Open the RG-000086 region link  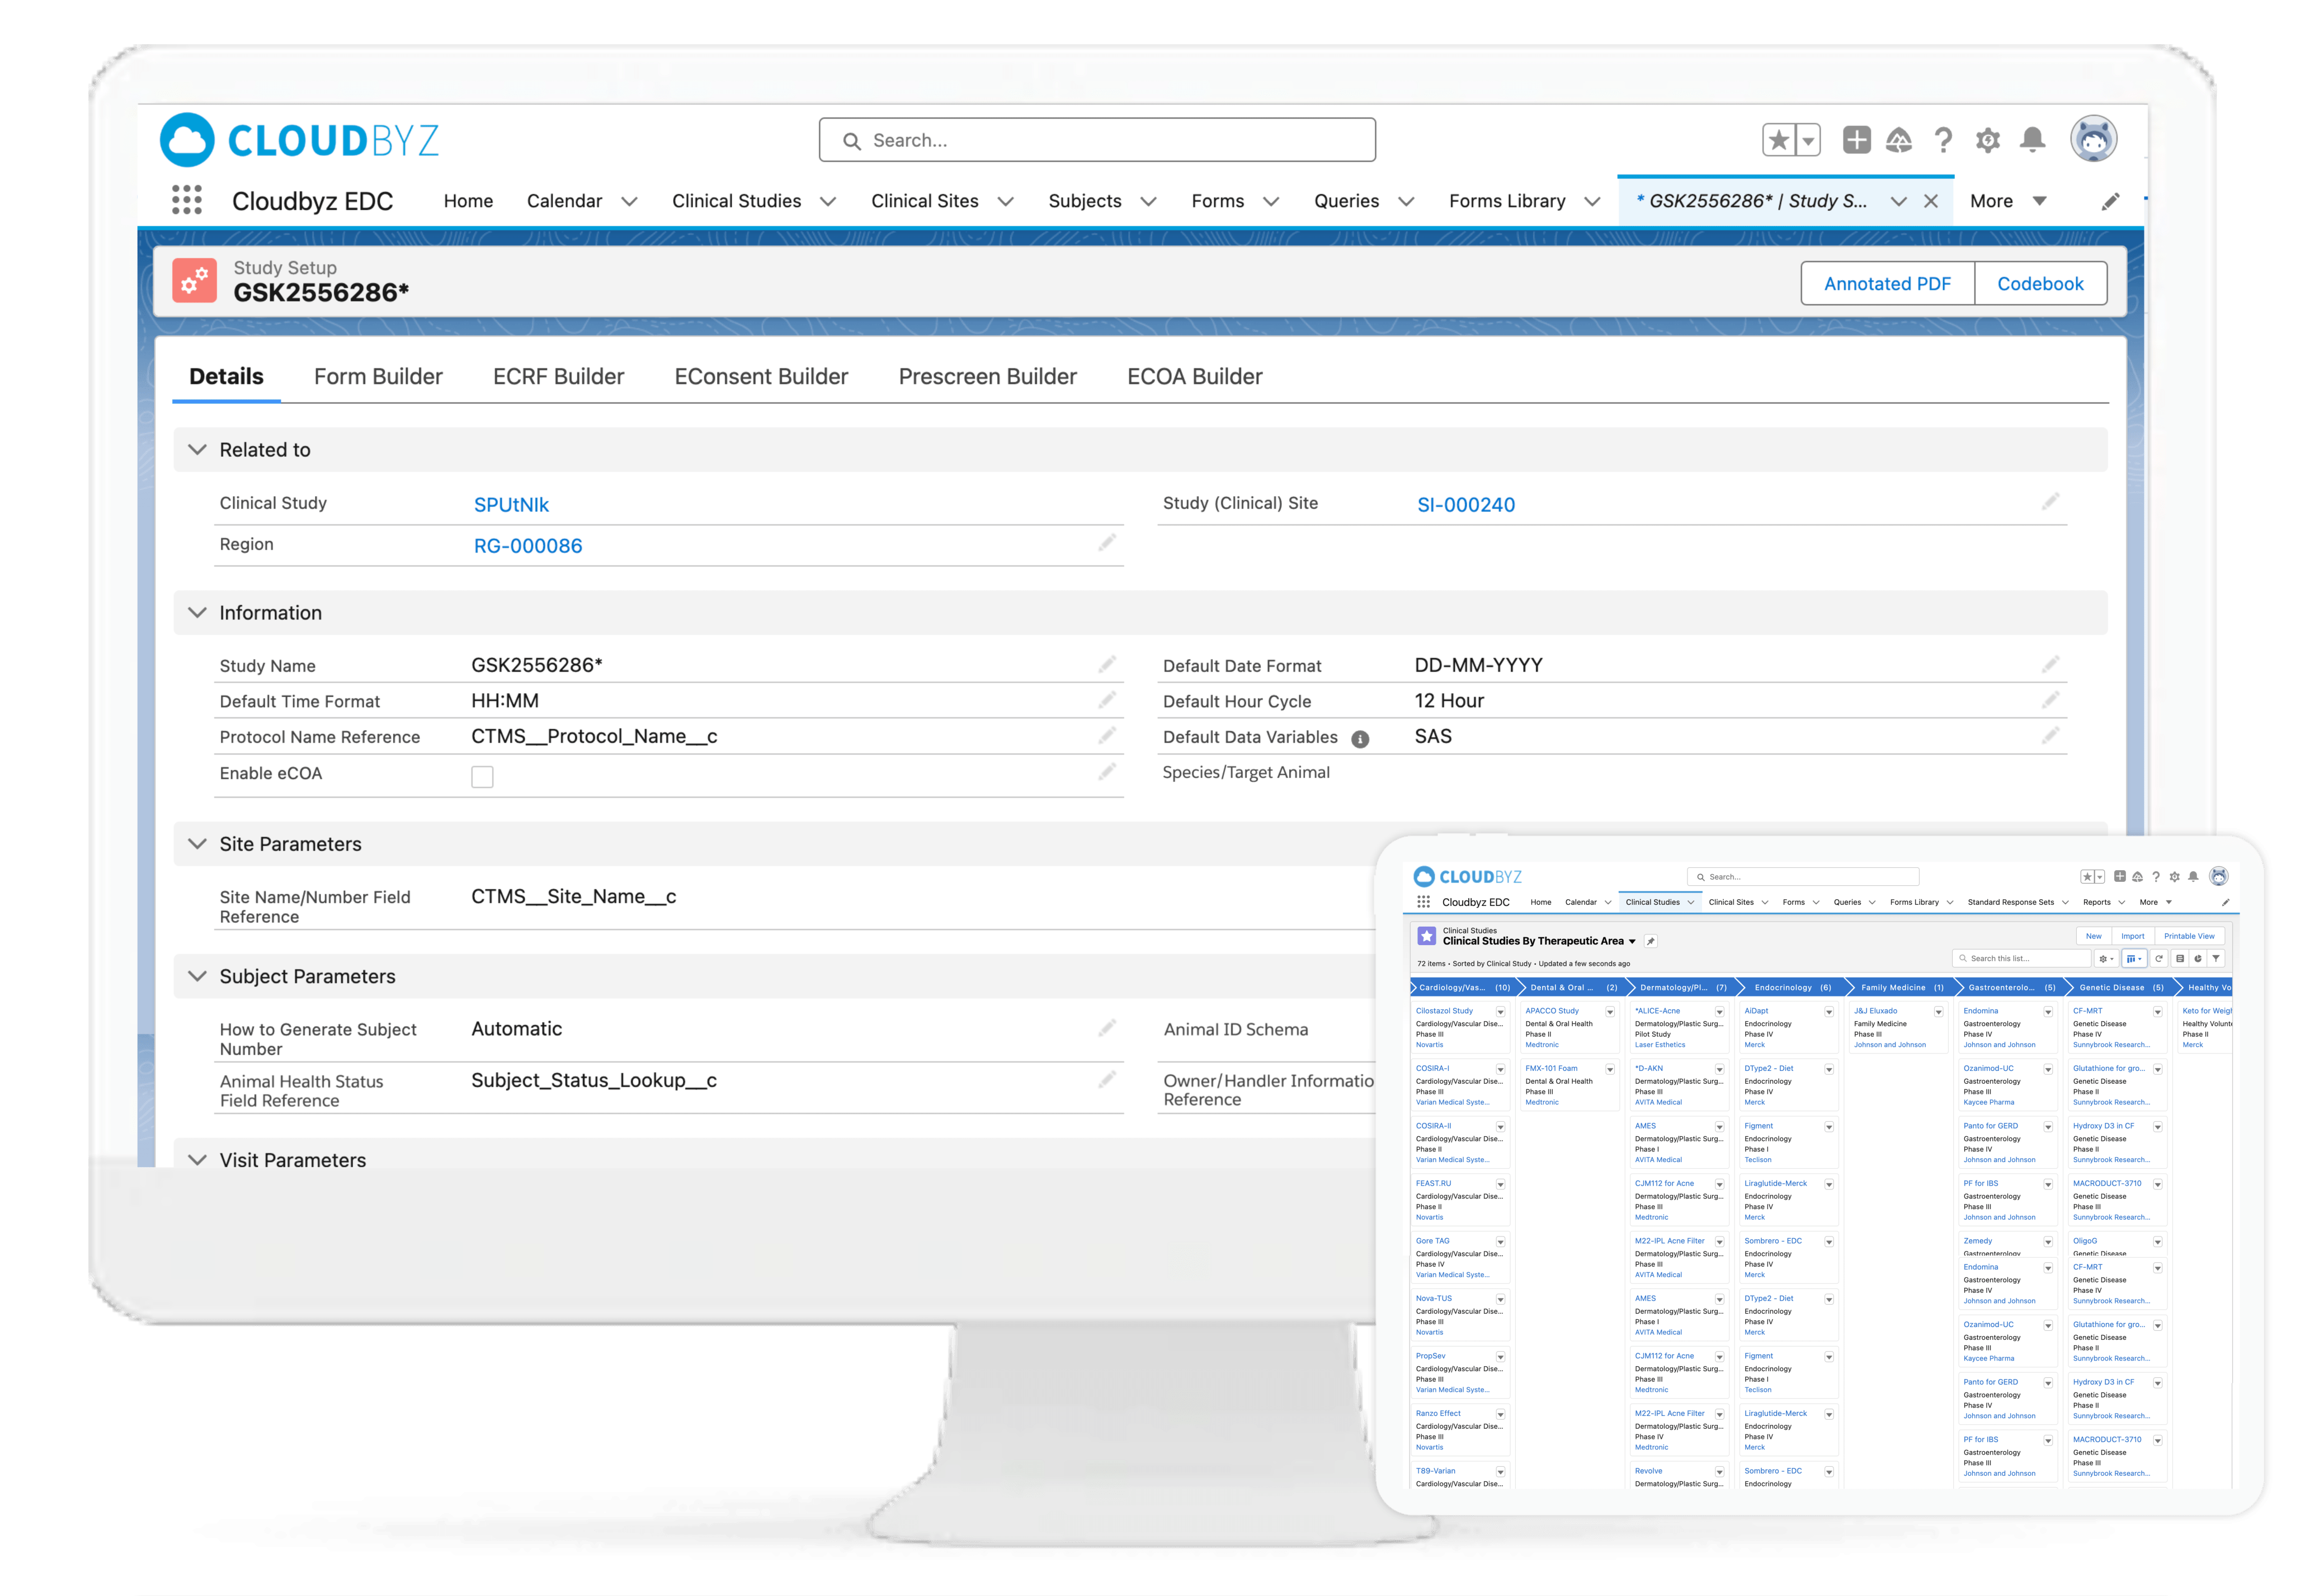pyautogui.click(x=528, y=546)
